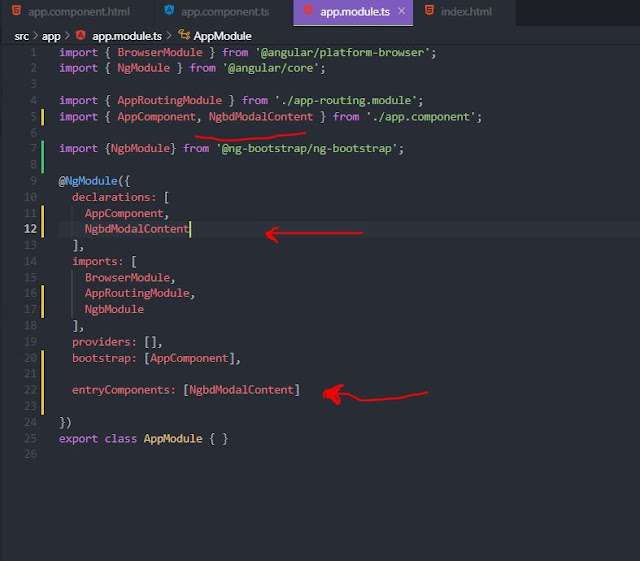Close the app.module.ts tab
Image resolution: width=640 pixels, height=561 pixels.
[x=402, y=11]
